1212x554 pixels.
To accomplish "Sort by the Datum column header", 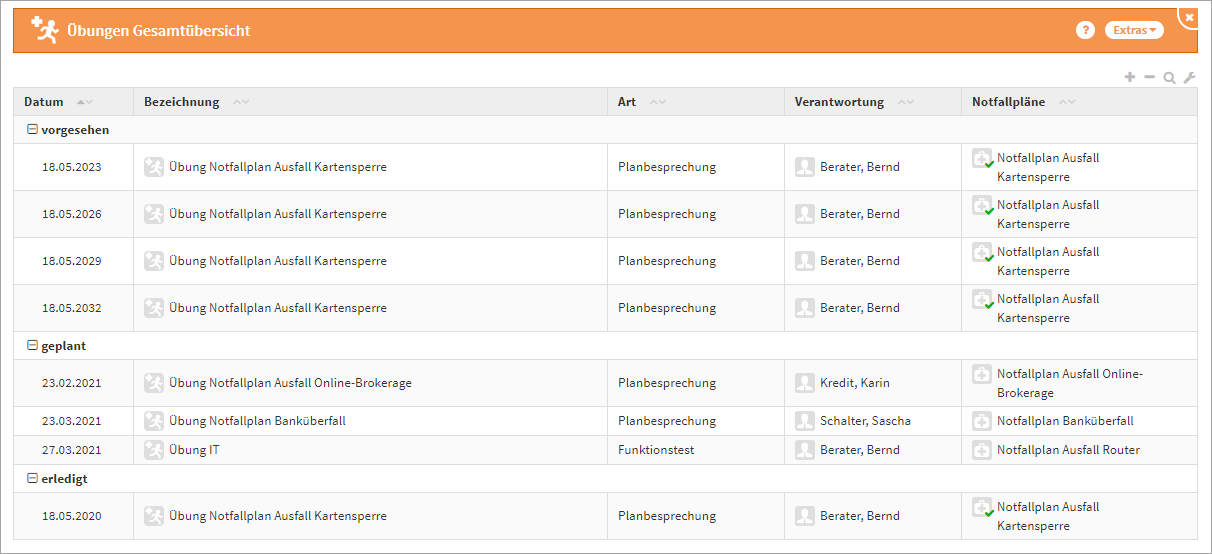I will coord(44,102).
